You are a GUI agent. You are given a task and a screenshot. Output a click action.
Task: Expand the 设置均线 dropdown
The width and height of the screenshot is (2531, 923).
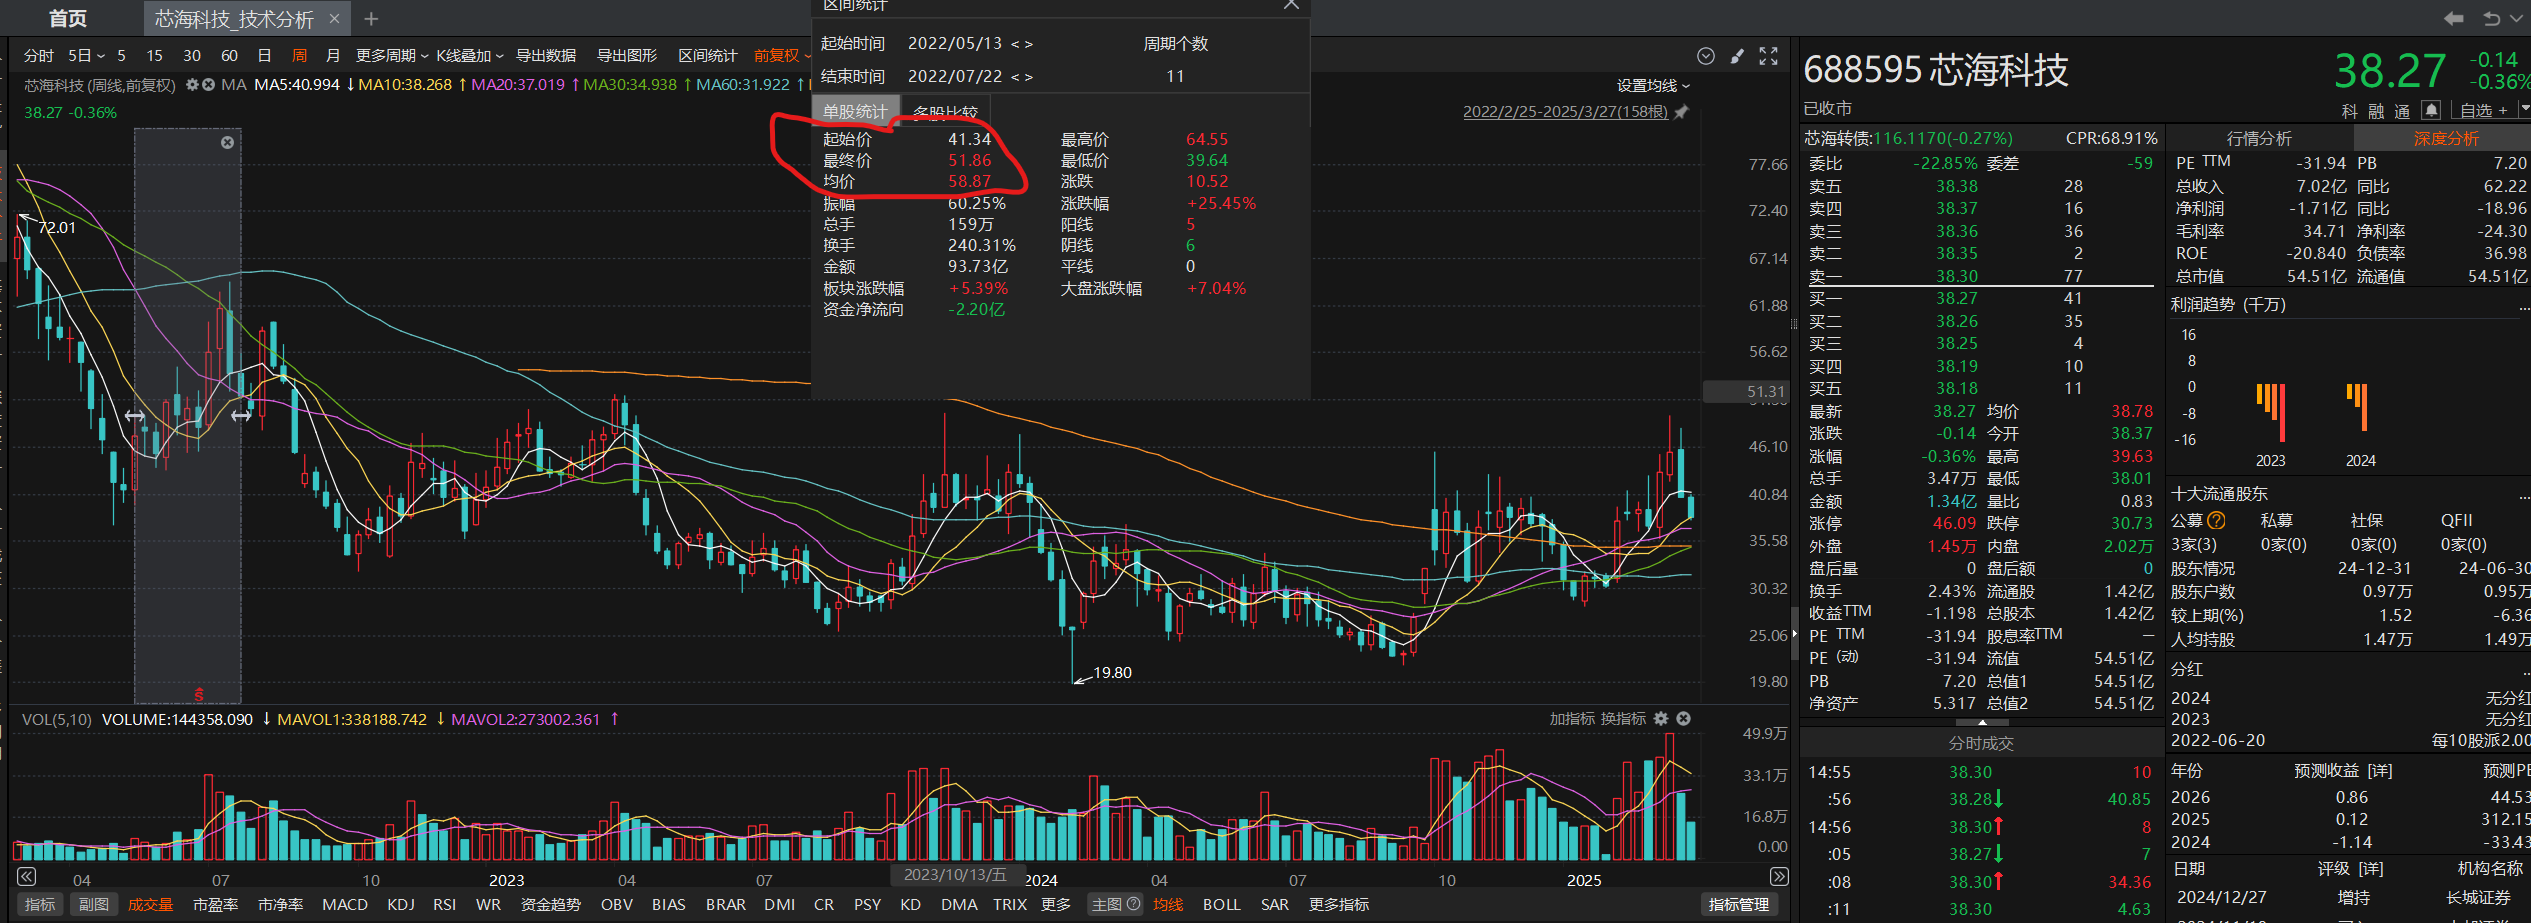(x=1653, y=86)
